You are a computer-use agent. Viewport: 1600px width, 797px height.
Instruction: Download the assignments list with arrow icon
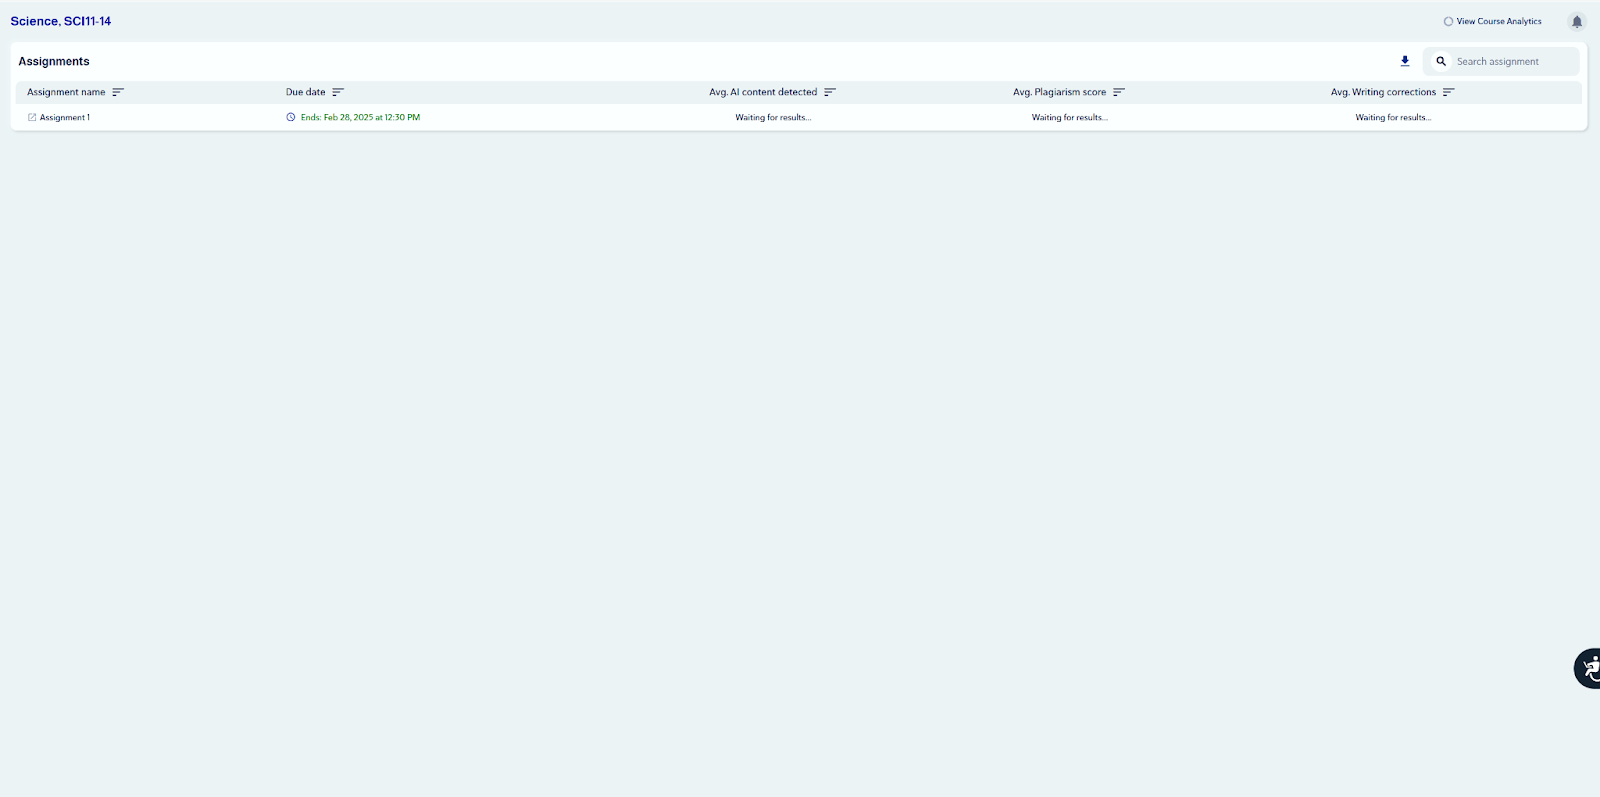coord(1405,61)
